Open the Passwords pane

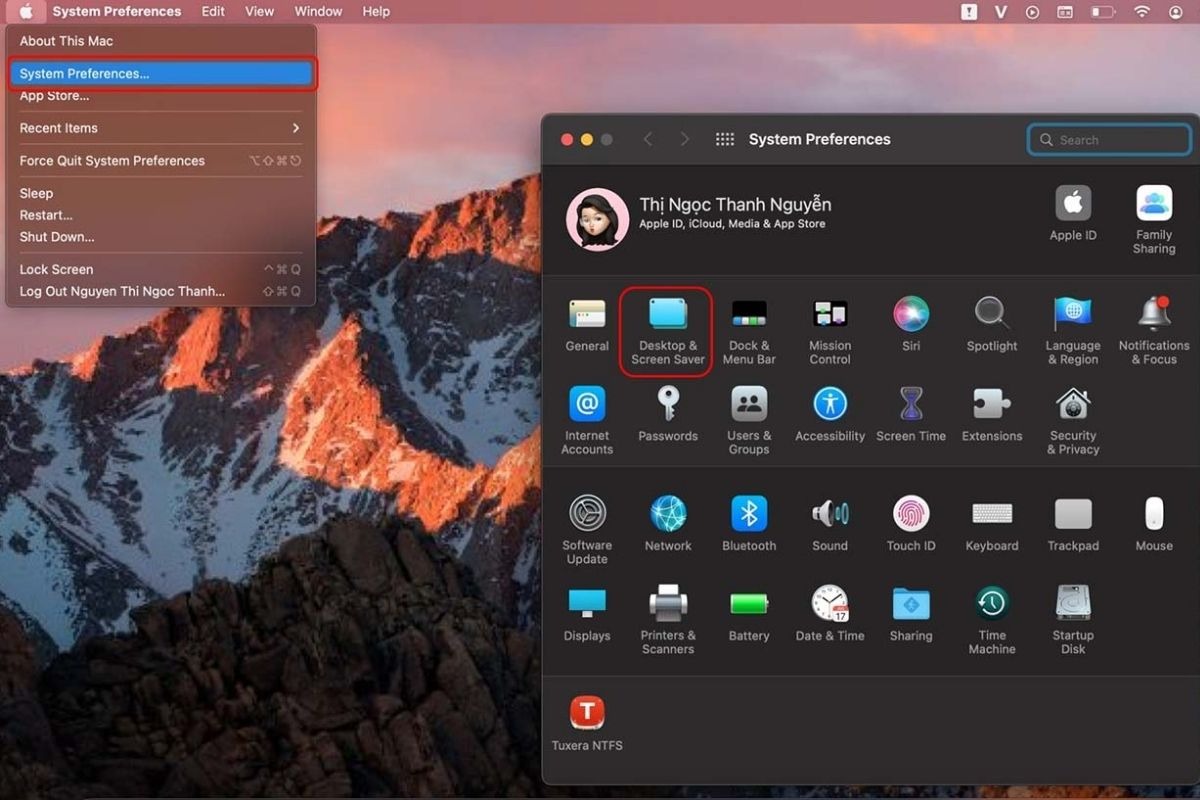668,415
